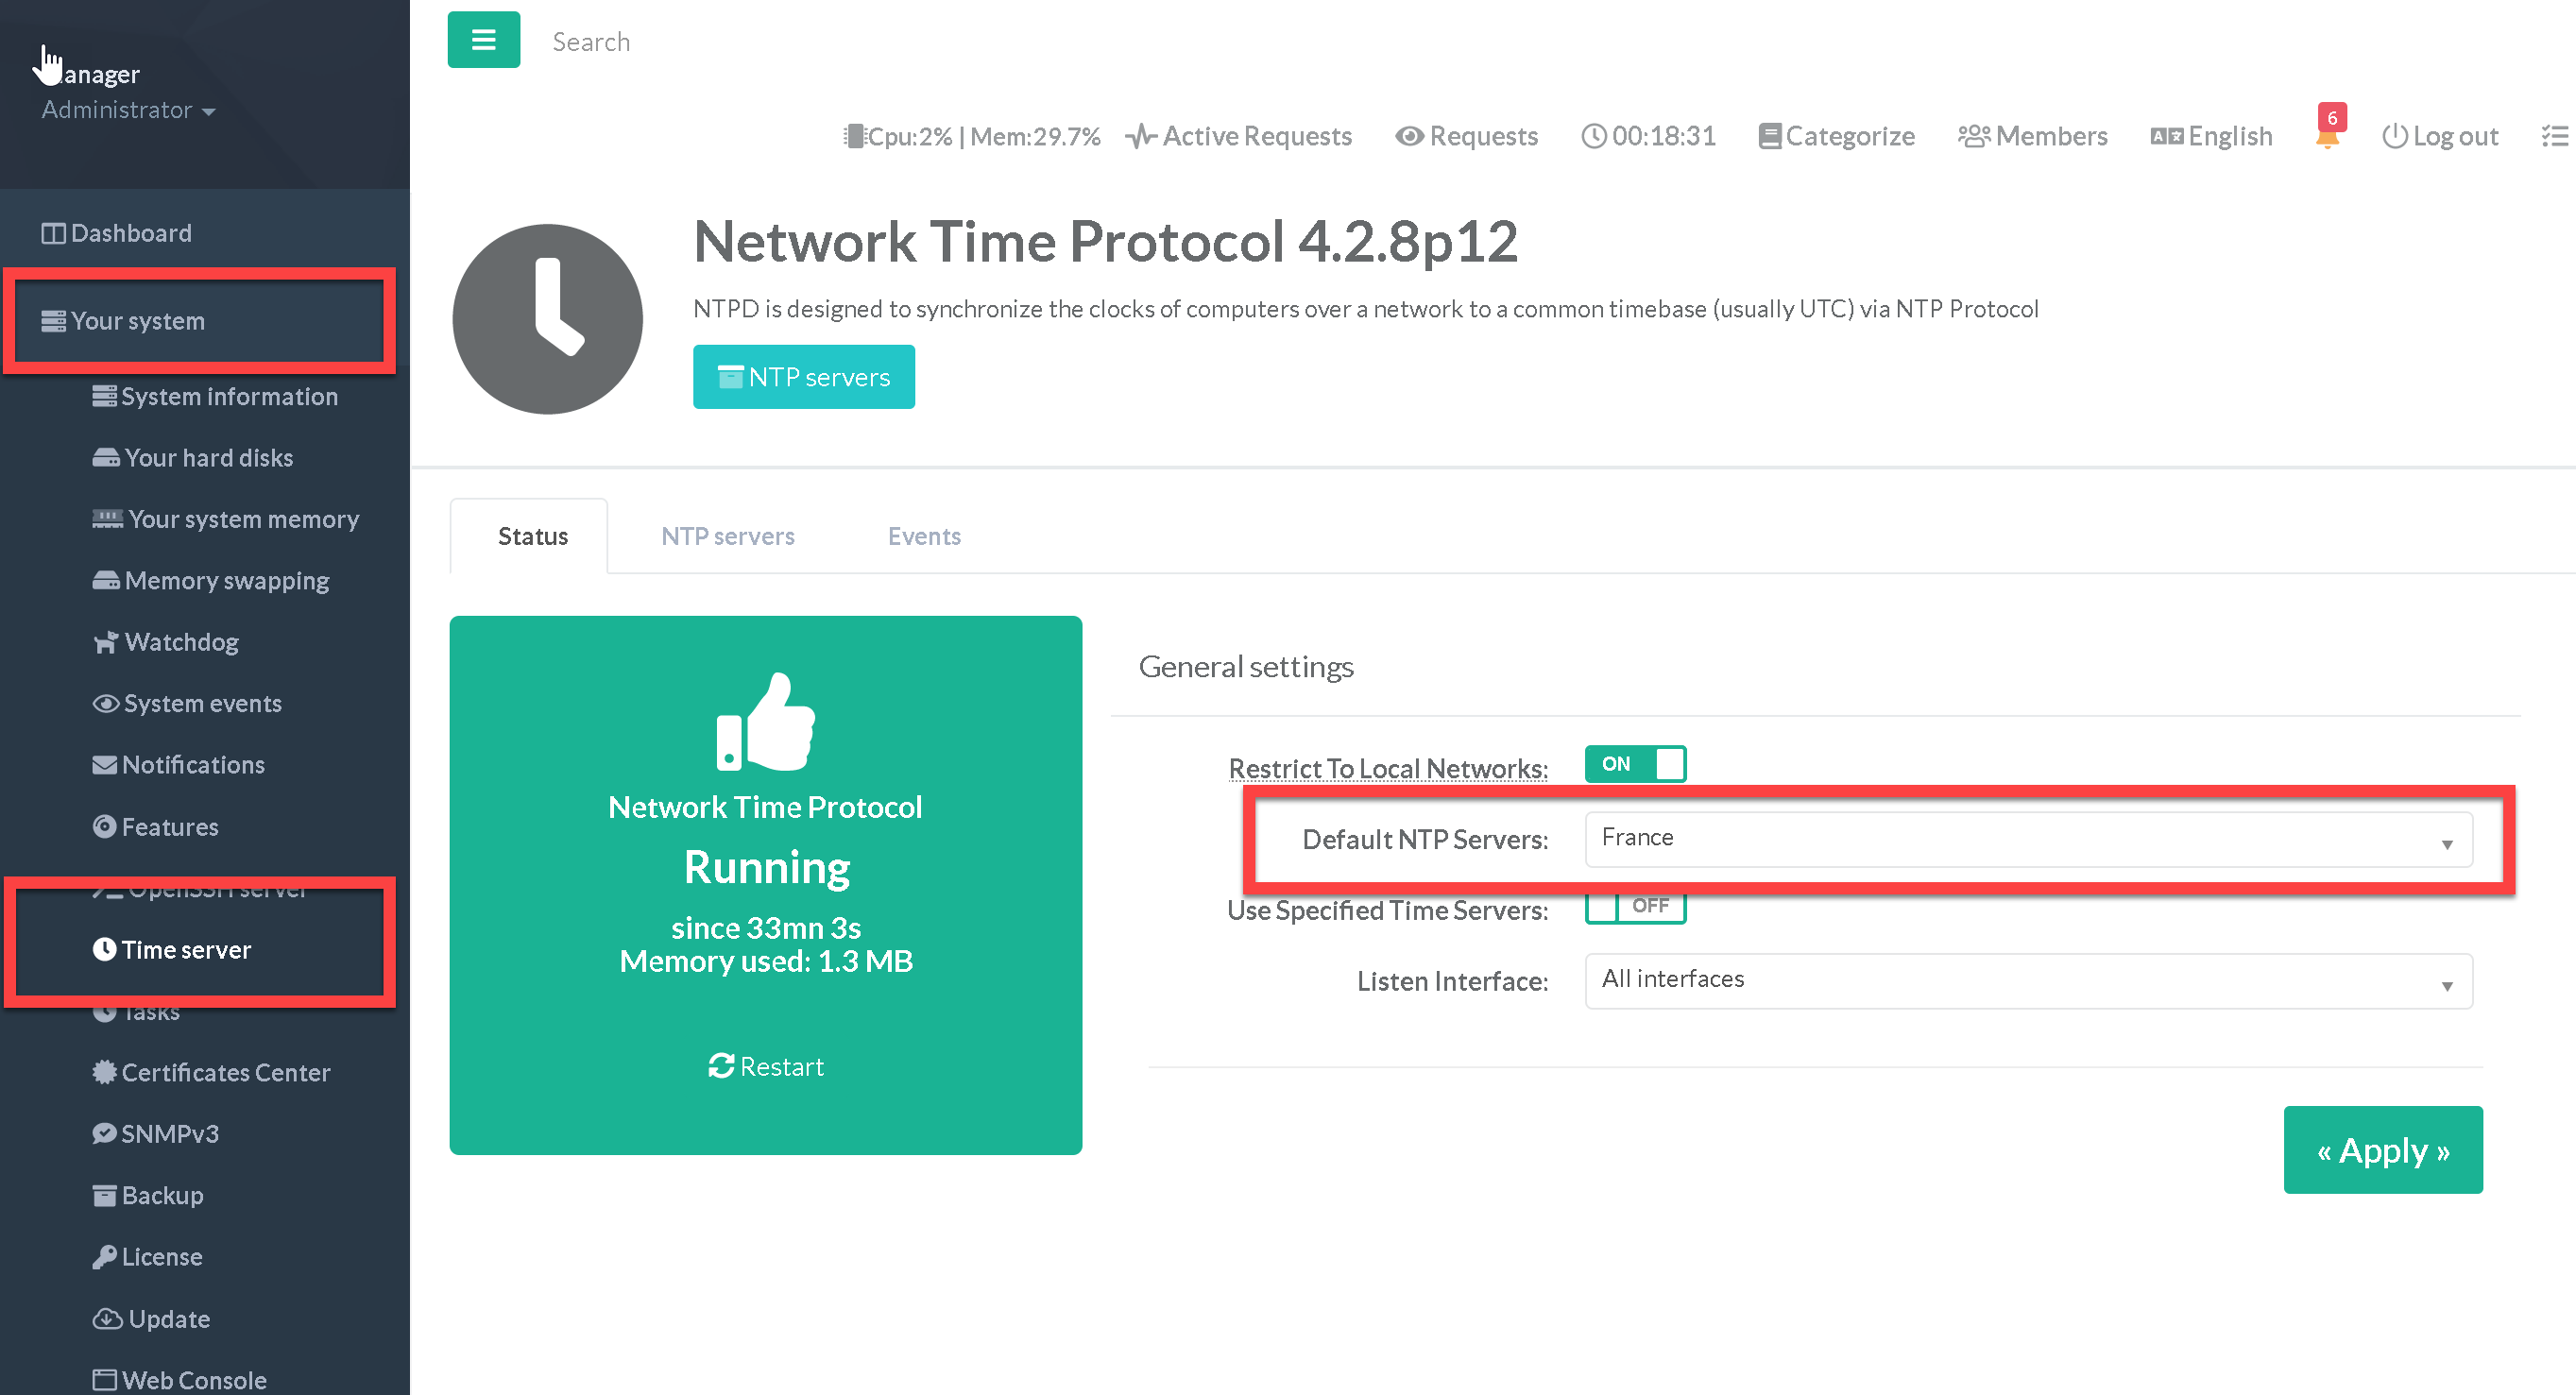Open the notifications bell icon
This screenshot has height=1395, width=2576.
(x=2326, y=137)
